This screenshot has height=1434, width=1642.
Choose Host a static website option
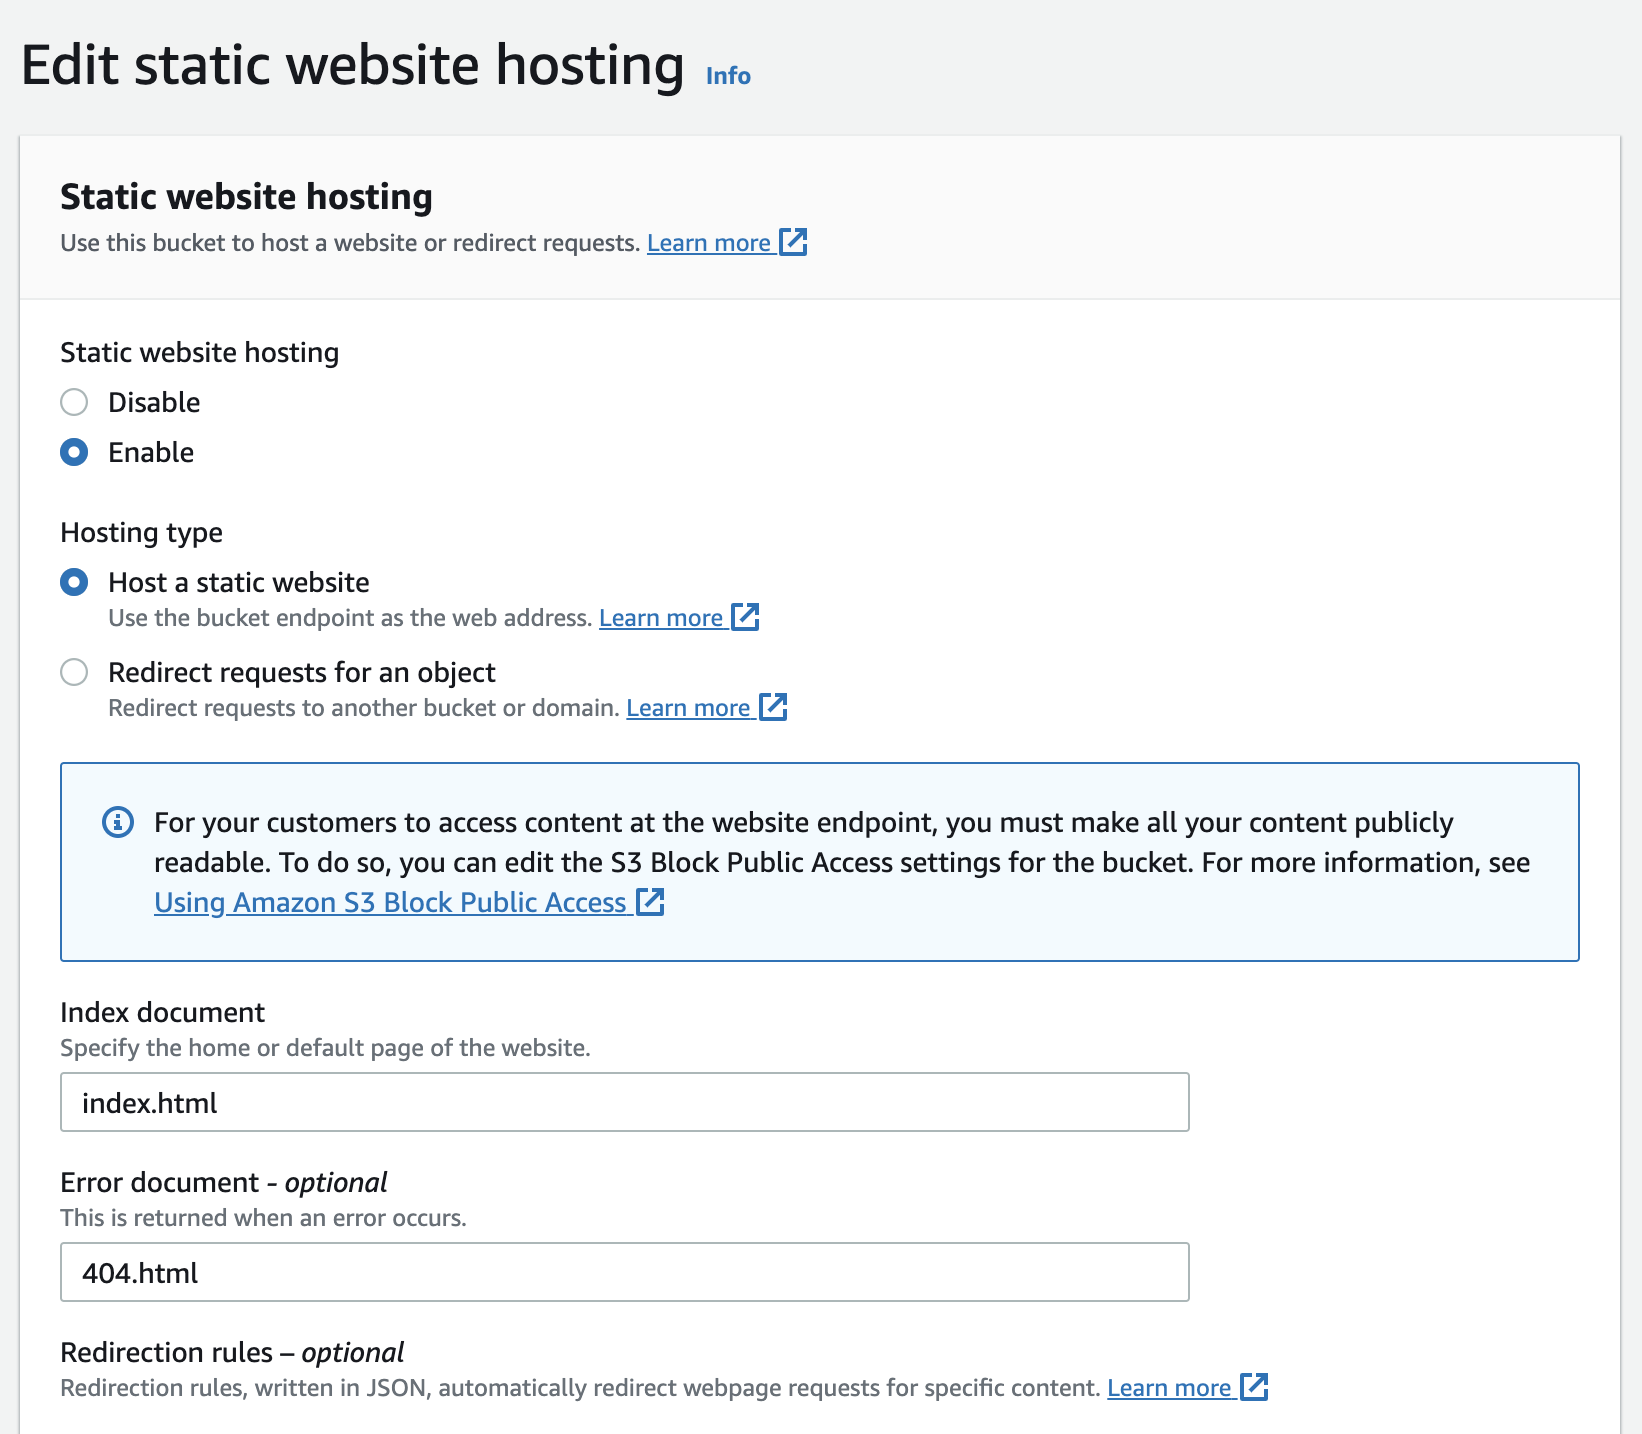pyautogui.click(x=74, y=582)
